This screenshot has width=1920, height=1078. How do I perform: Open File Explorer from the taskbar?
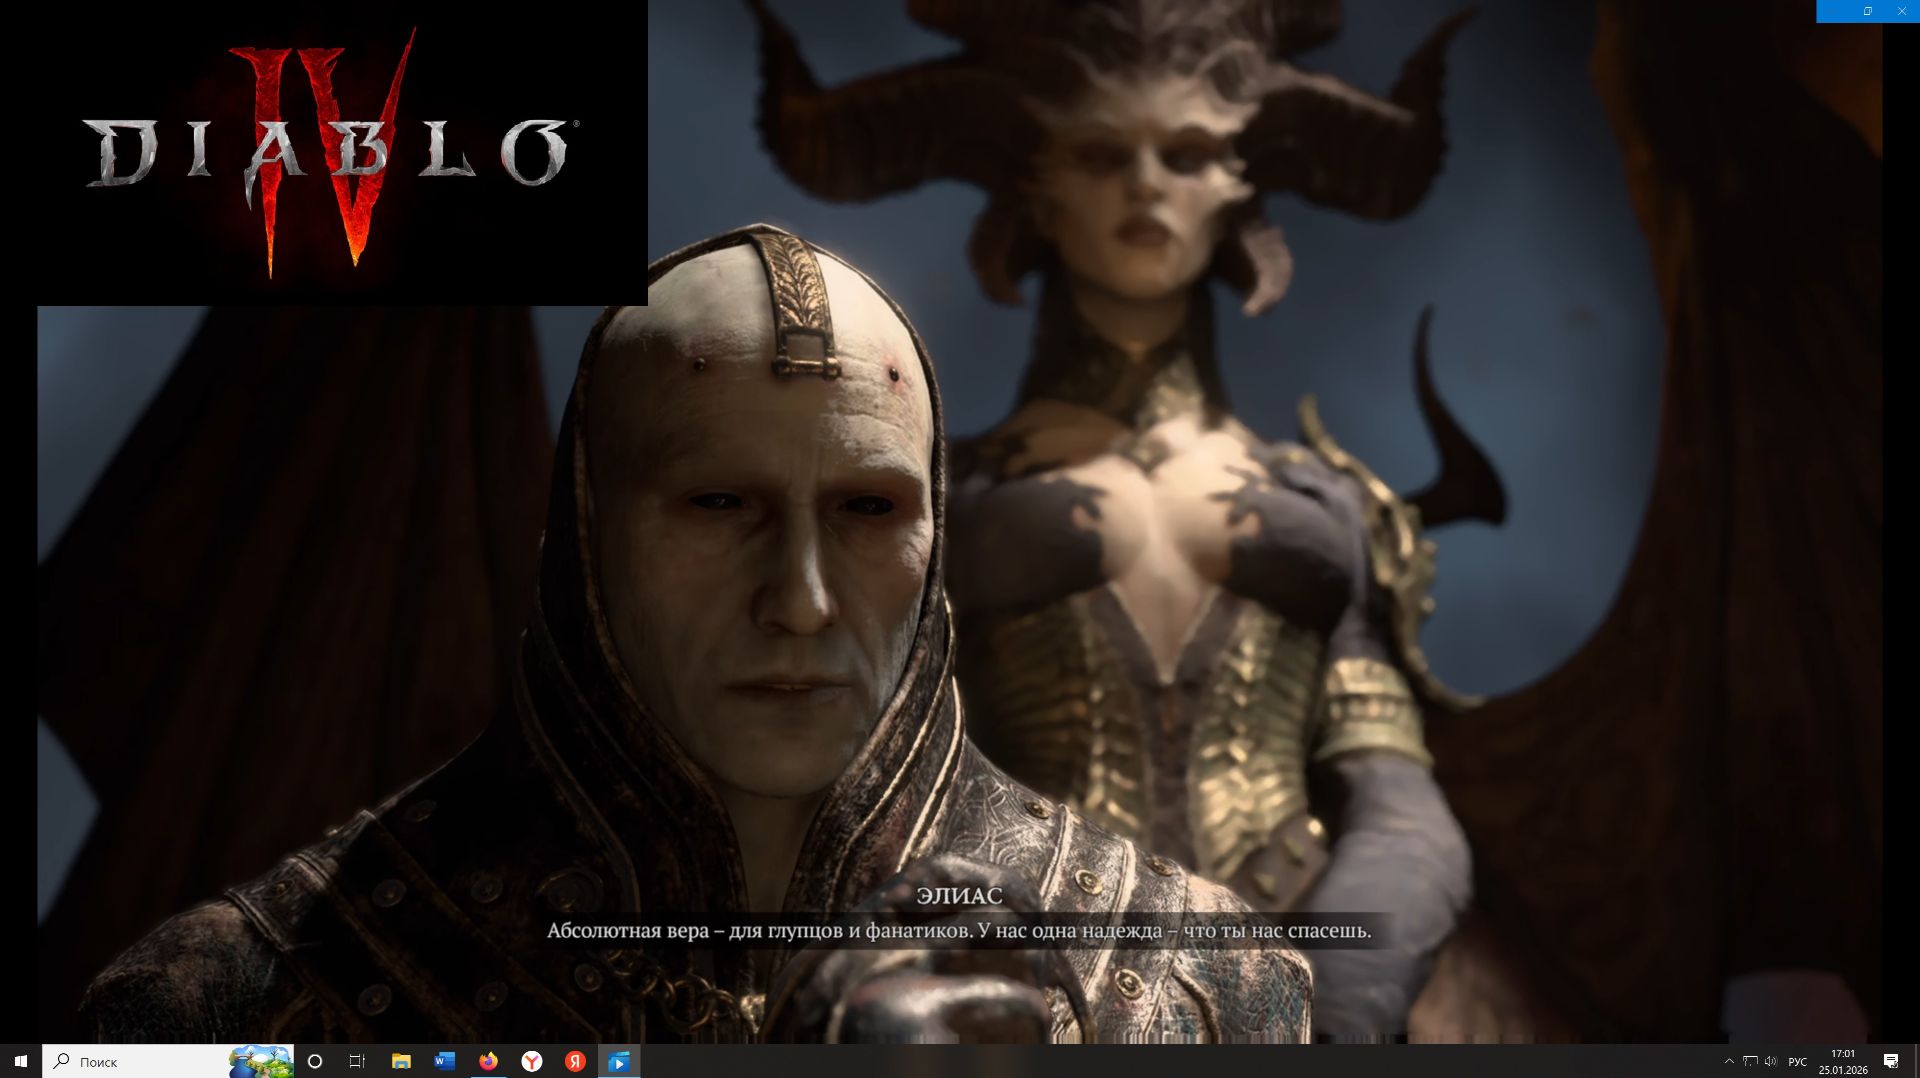click(402, 1062)
